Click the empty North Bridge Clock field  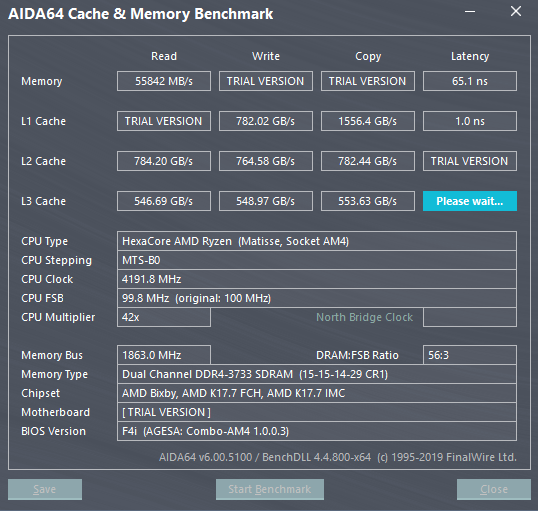click(x=470, y=317)
